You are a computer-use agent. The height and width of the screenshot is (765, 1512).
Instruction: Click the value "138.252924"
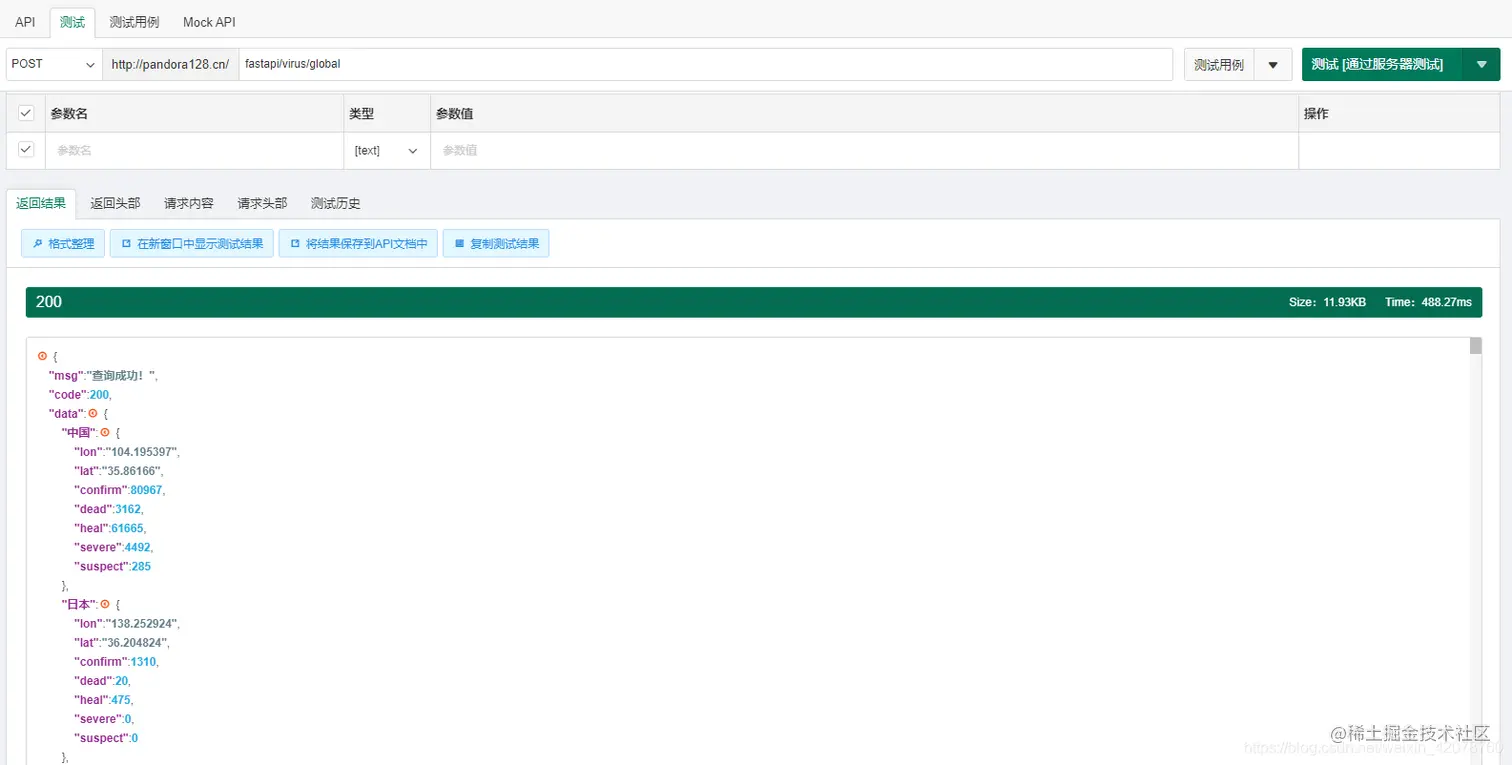coord(143,623)
